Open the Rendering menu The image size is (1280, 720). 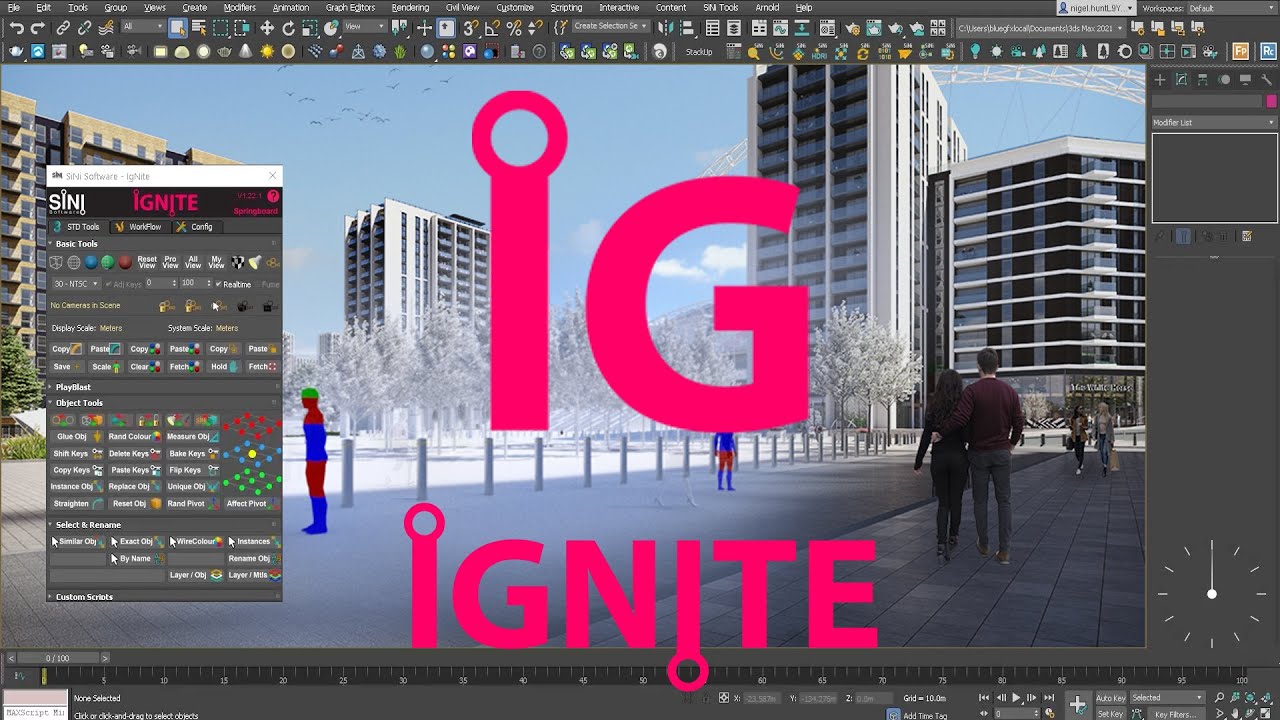(410, 7)
